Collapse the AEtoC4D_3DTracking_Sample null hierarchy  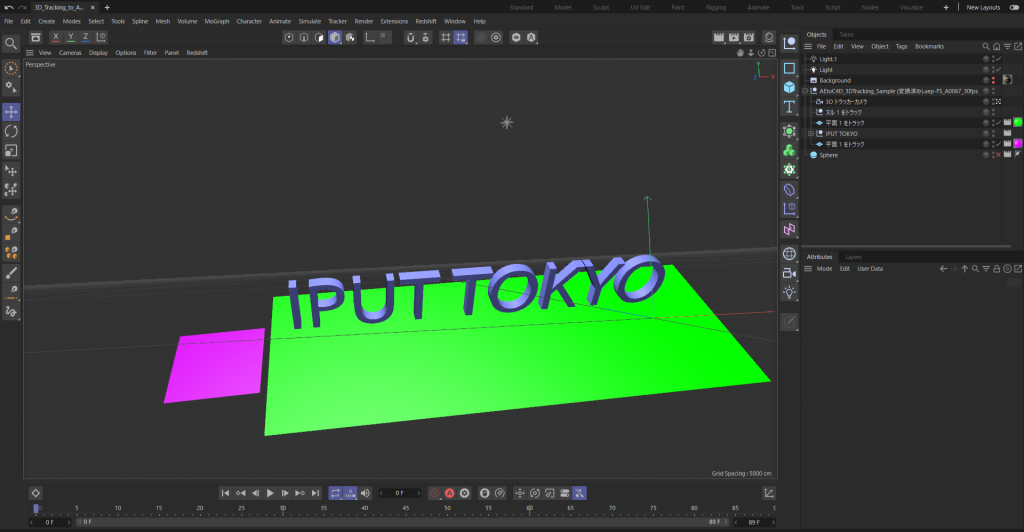pyautogui.click(x=805, y=91)
